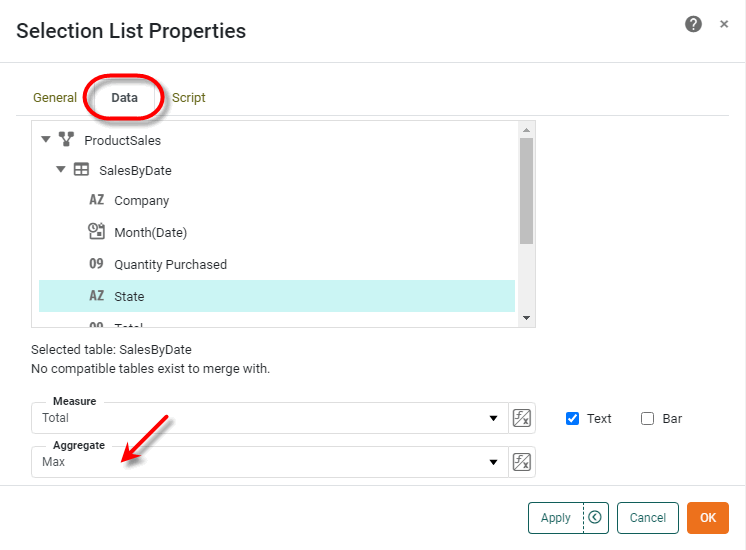The image size is (746, 550).
Task: Click the AZ string icon beside Company
Action: tap(97, 200)
